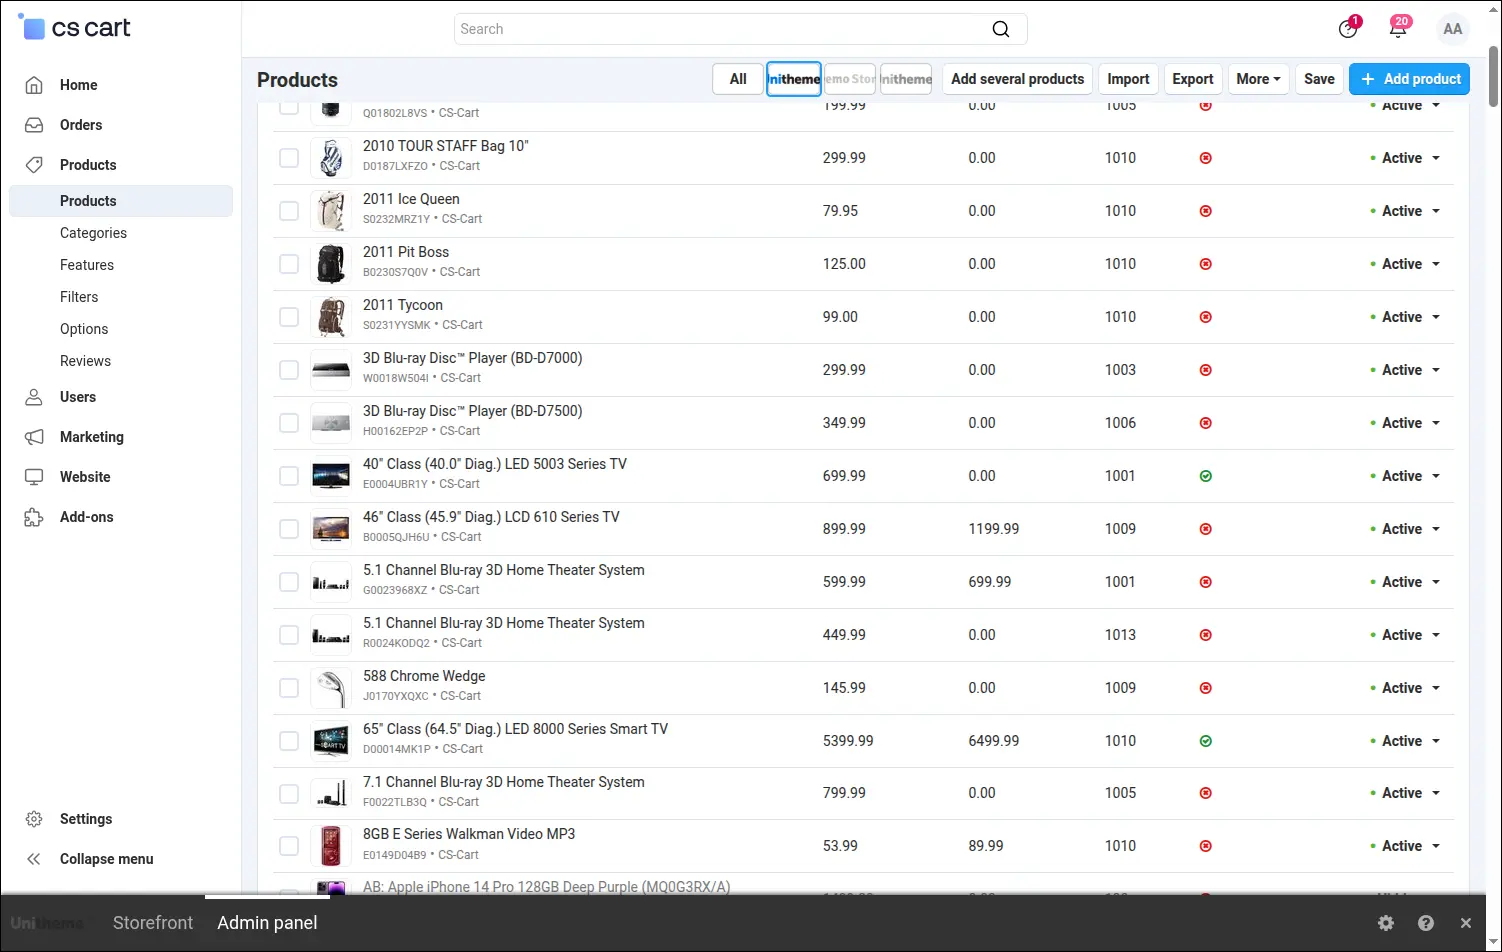The image size is (1502, 952).
Task: Click the red cross icon for 2011 Pit Boss
Action: [x=1206, y=264]
